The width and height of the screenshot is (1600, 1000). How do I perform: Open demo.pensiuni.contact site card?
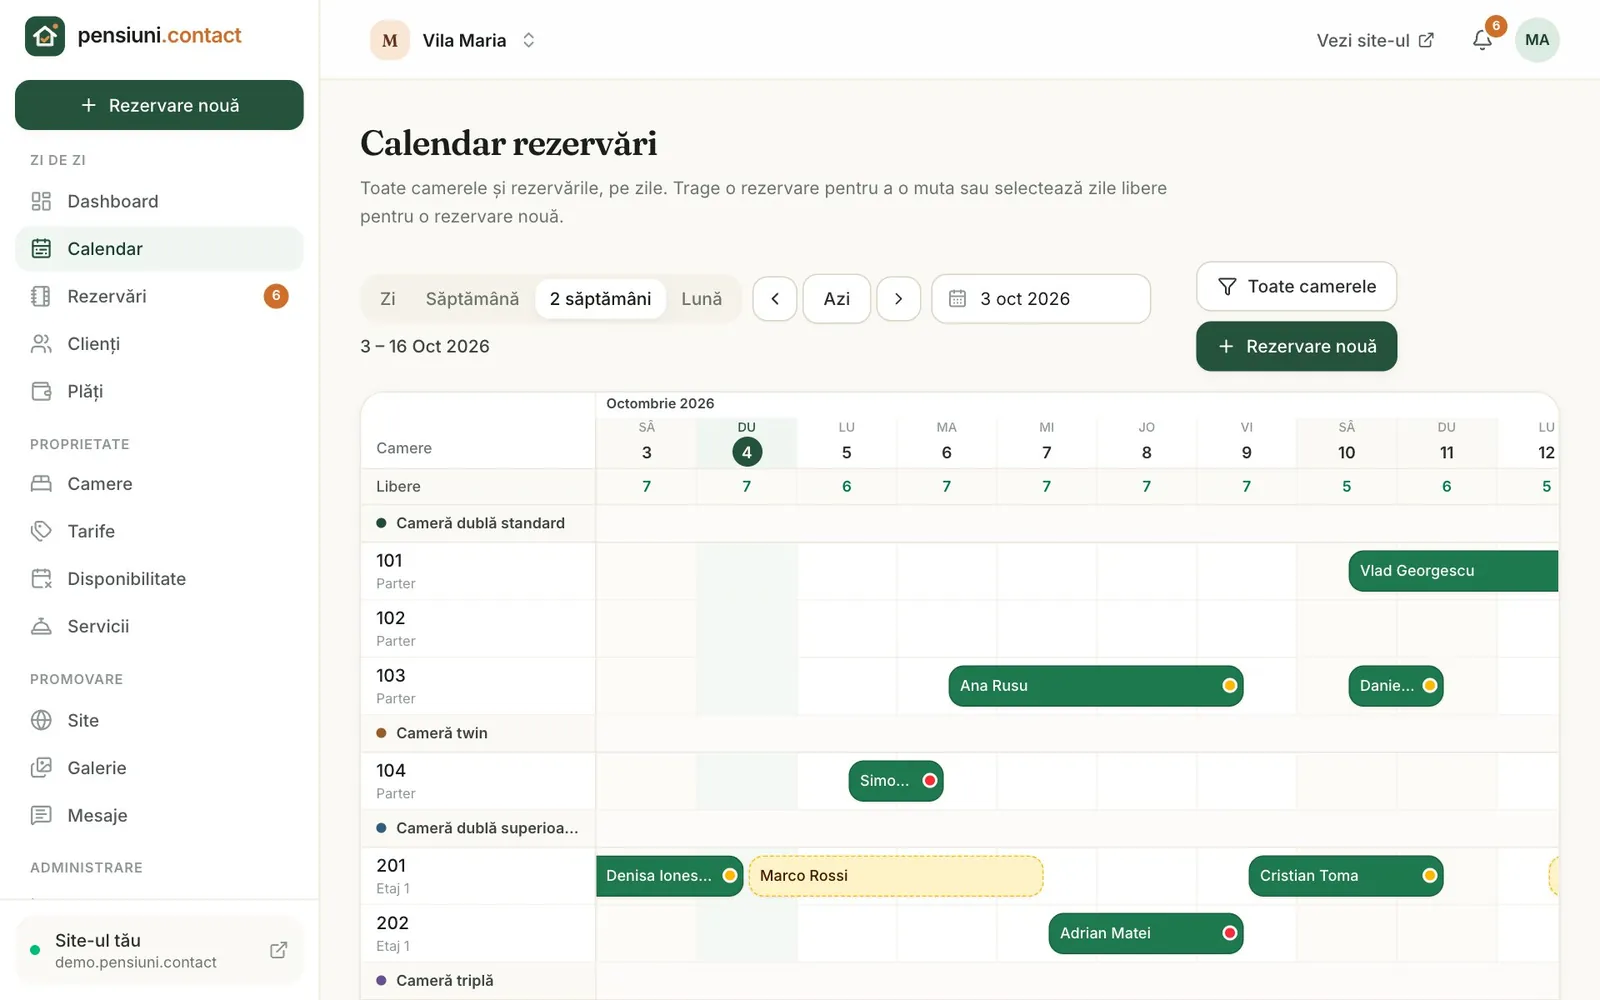tap(159, 950)
